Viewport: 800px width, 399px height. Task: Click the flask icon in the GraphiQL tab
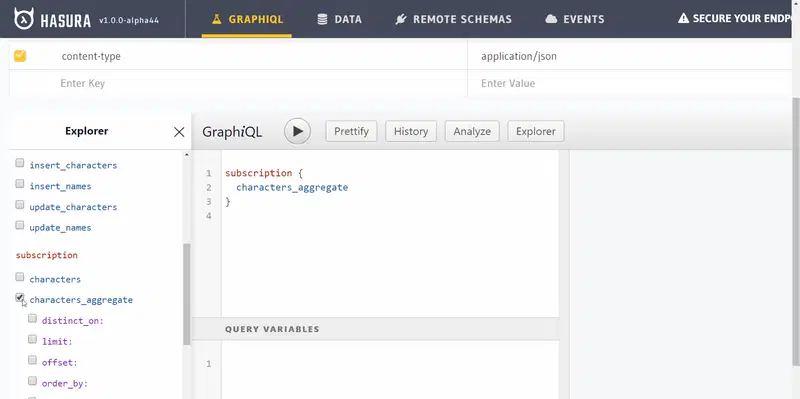(x=216, y=19)
